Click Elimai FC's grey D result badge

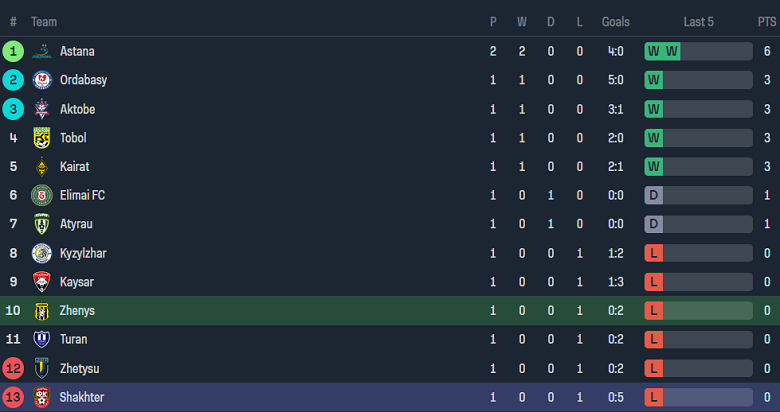point(654,195)
